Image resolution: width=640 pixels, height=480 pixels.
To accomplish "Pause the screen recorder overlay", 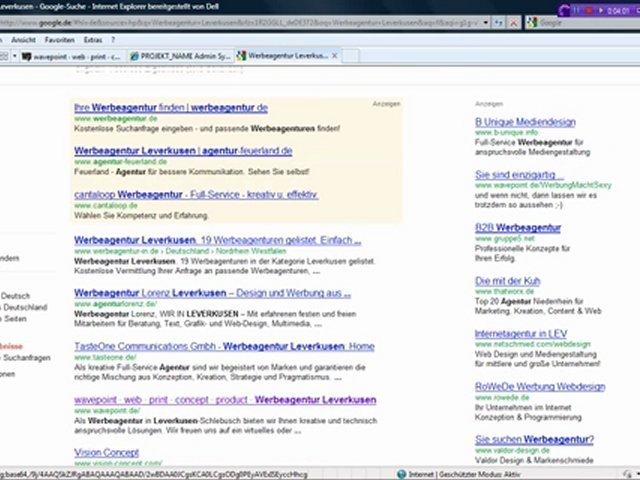I will tap(576, 11).
